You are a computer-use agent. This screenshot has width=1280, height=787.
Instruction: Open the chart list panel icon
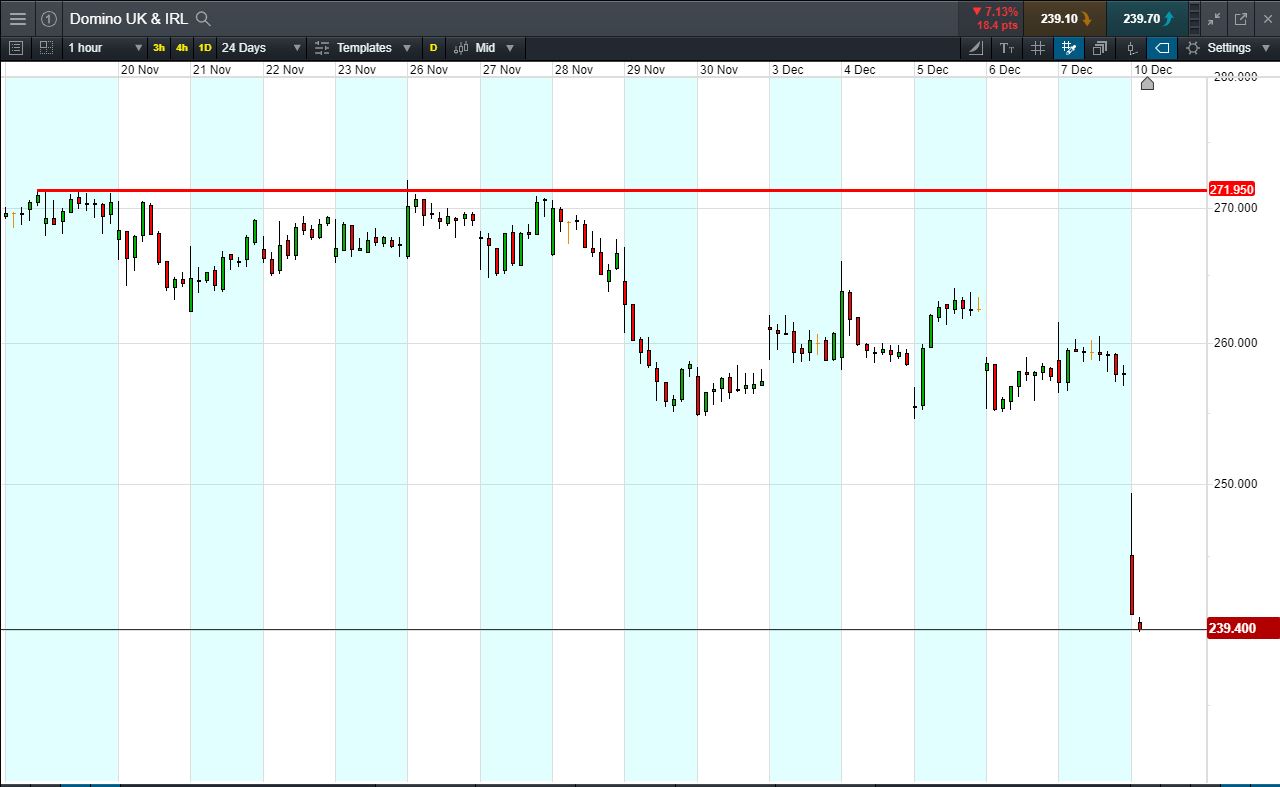click(x=15, y=48)
